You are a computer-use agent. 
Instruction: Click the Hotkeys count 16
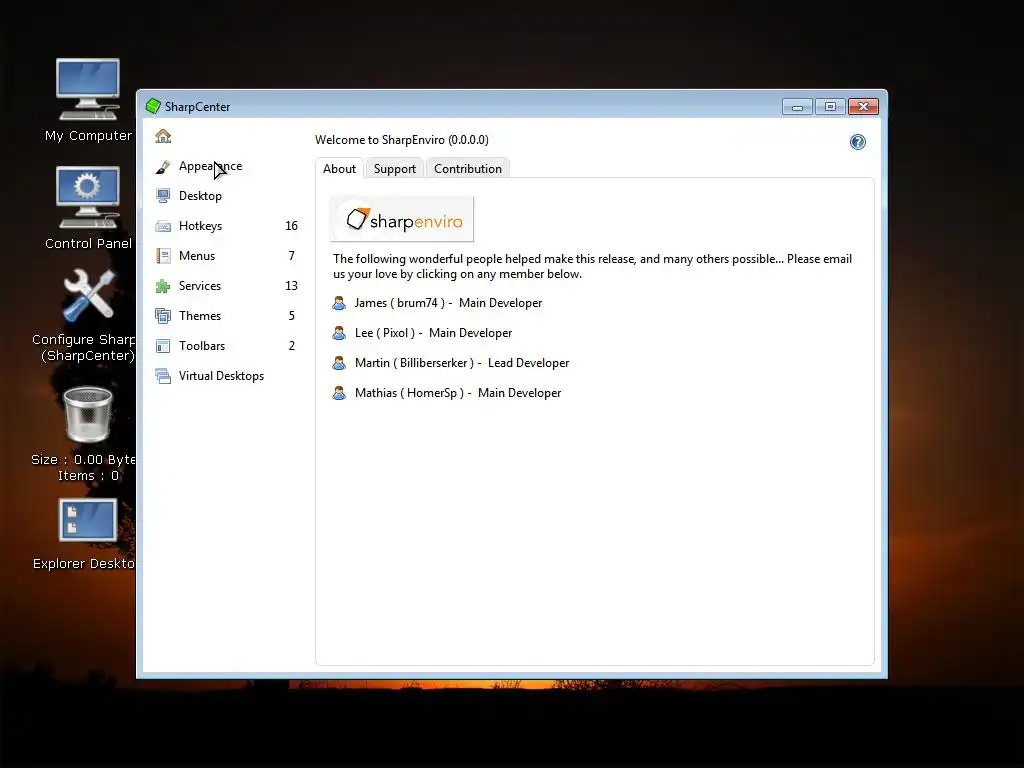click(291, 226)
